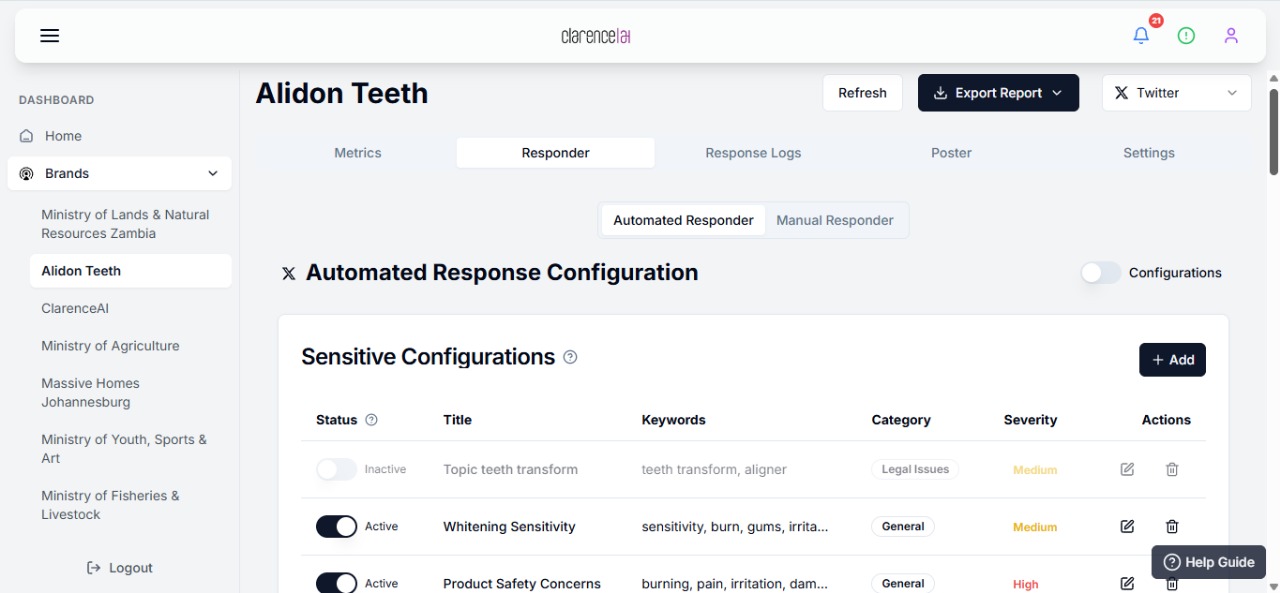Open the Twitter platform dropdown
Viewport: 1280px width, 593px height.
coord(1176,93)
